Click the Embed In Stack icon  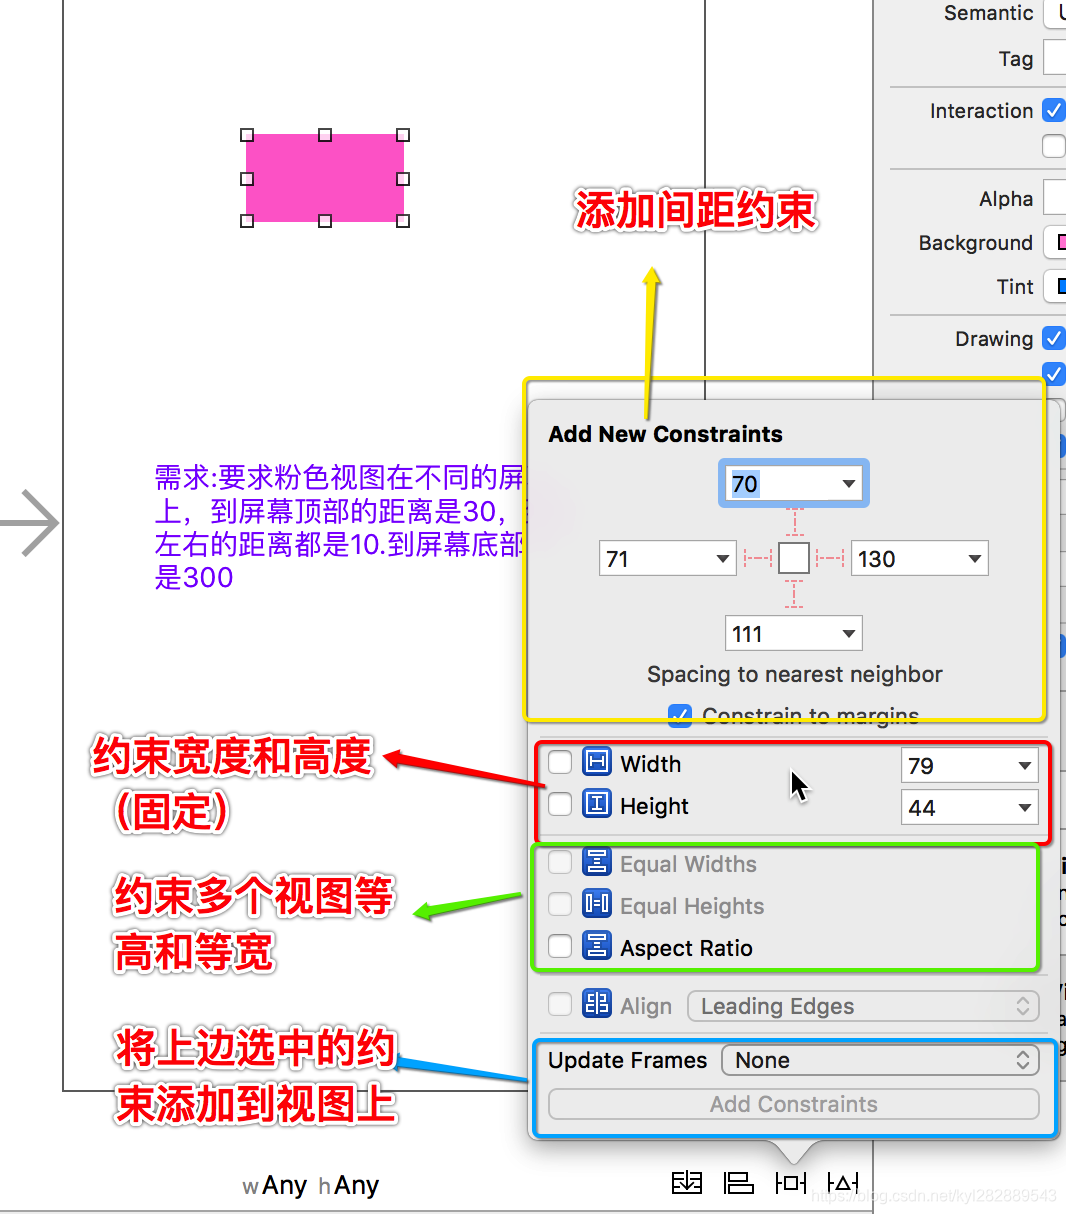tap(687, 1182)
